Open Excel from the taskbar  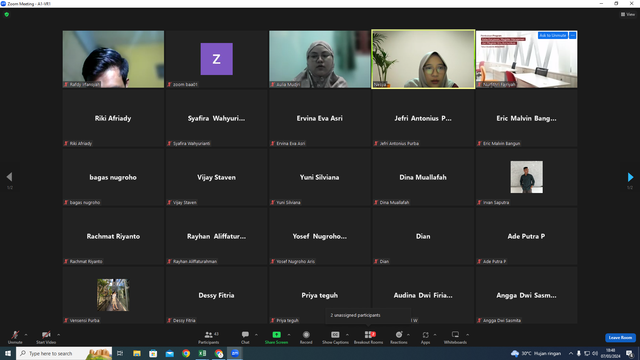pyautogui.click(x=202, y=353)
